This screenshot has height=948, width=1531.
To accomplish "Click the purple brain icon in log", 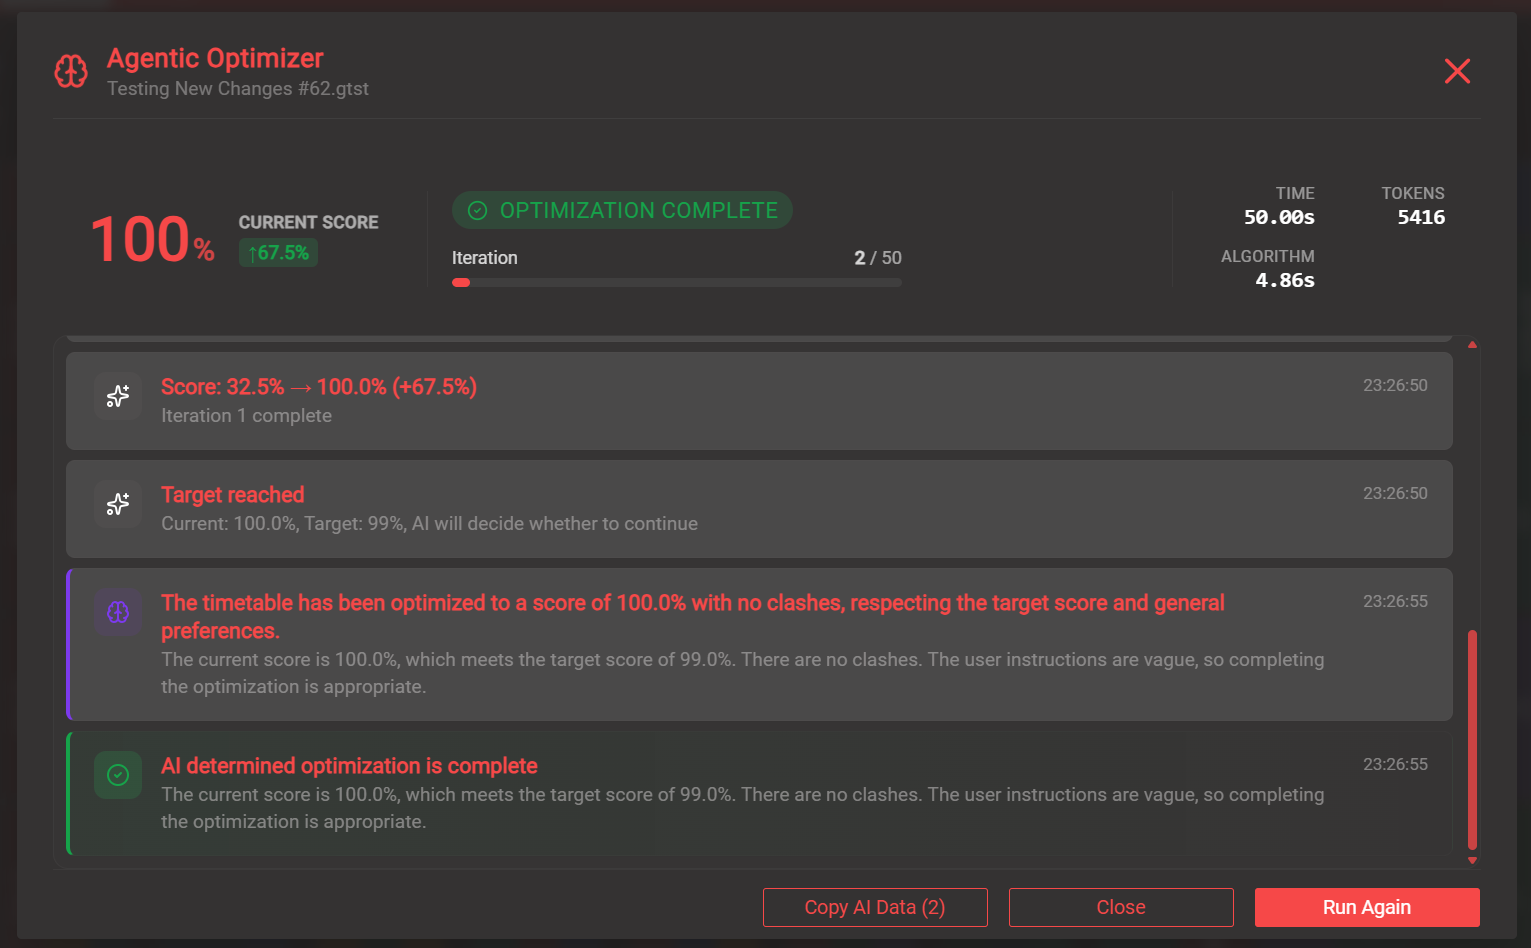I will 118,612.
